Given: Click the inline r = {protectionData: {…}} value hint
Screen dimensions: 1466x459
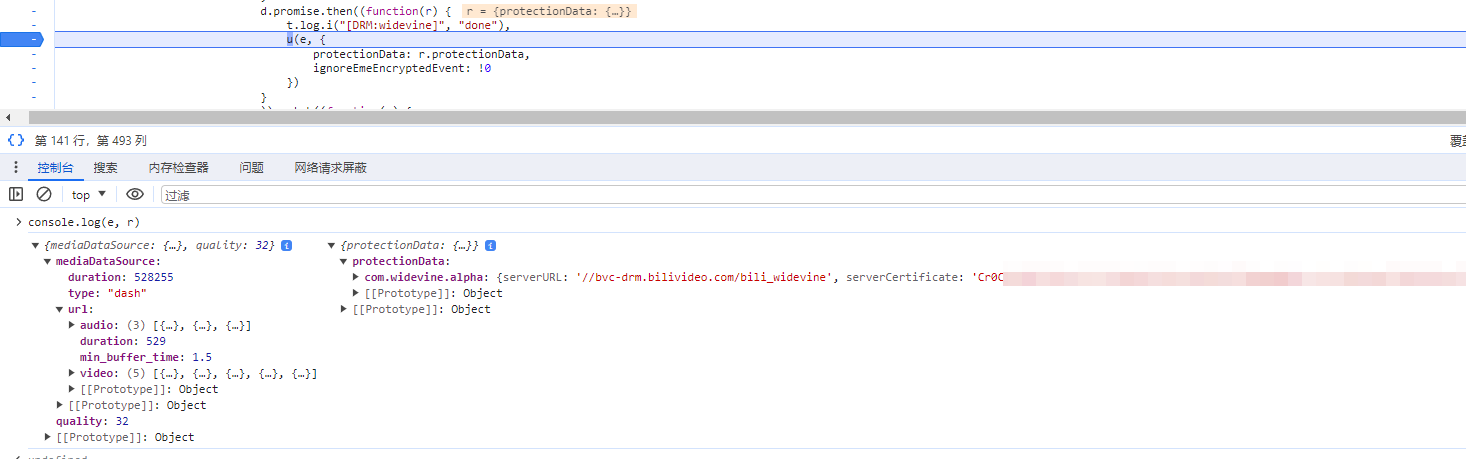Looking at the screenshot, I should [549, 10].
